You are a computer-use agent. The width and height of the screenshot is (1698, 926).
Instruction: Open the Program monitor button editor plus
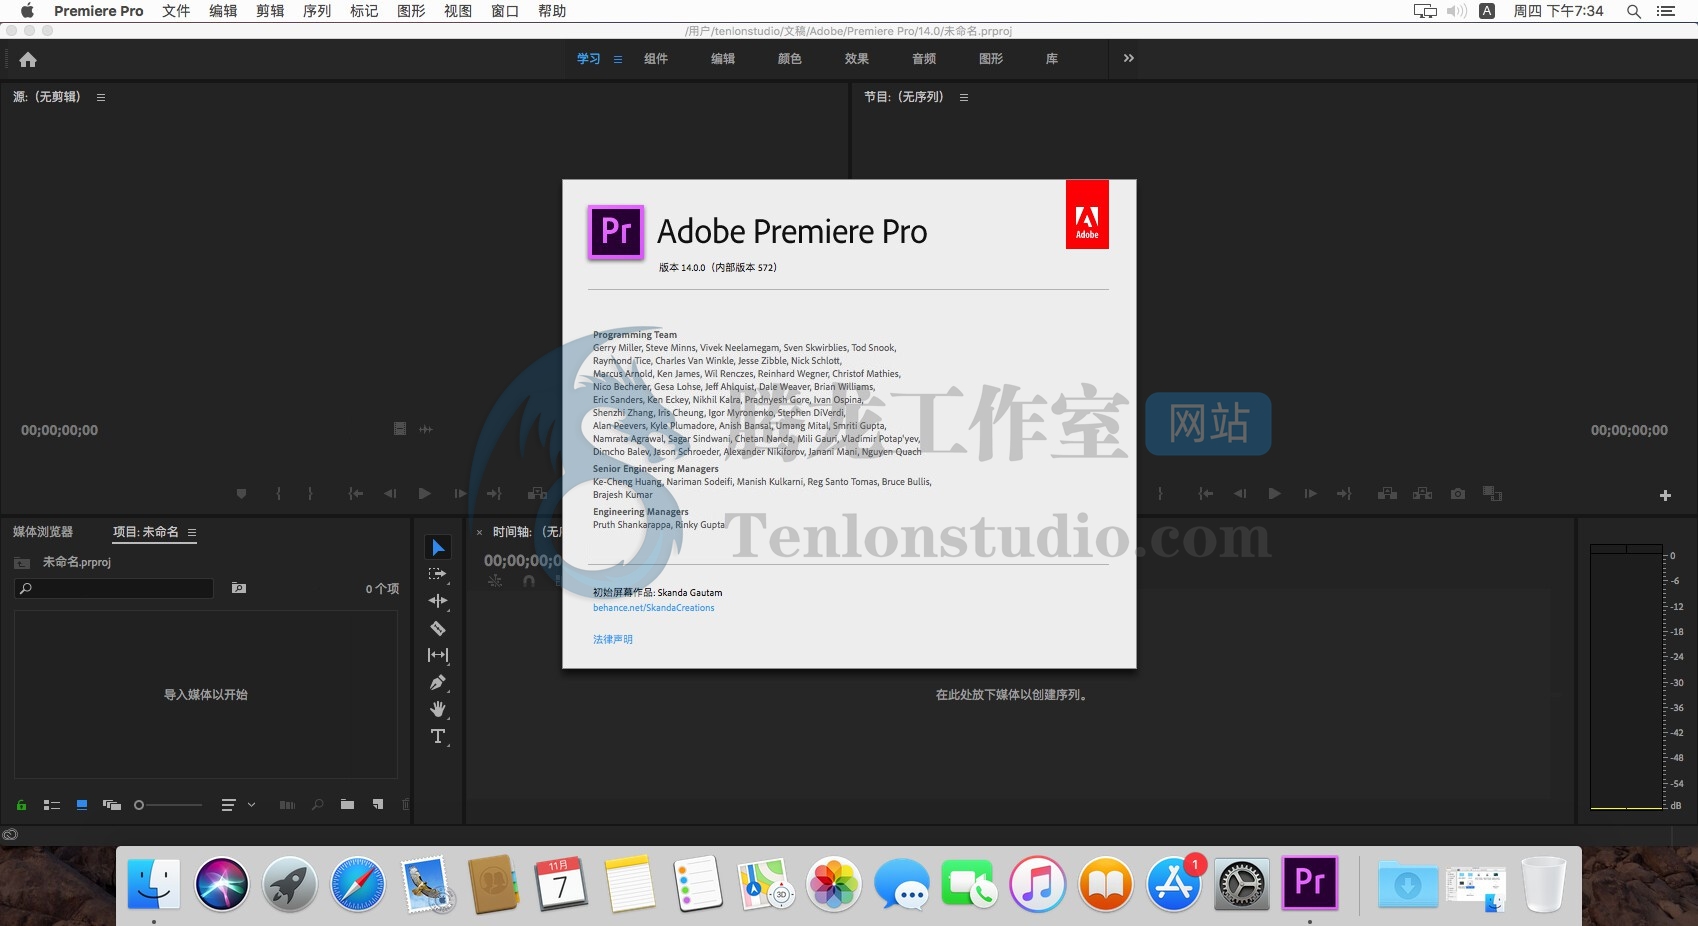pos(1665,495)
